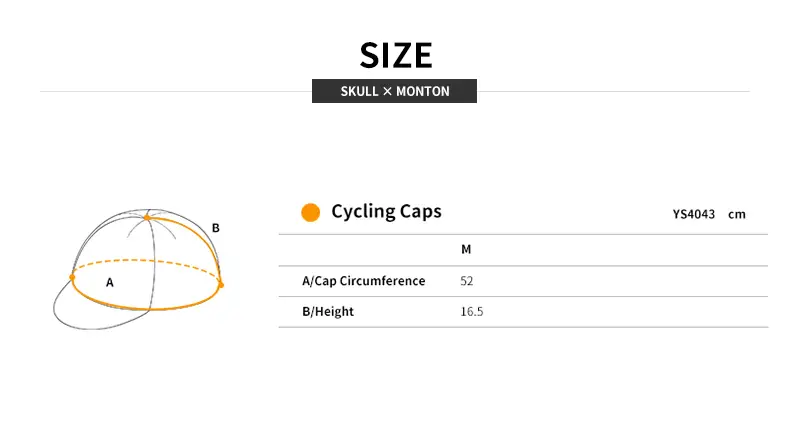Click the SIZE heading
This screenshot has width=790, height=443.
396,54
